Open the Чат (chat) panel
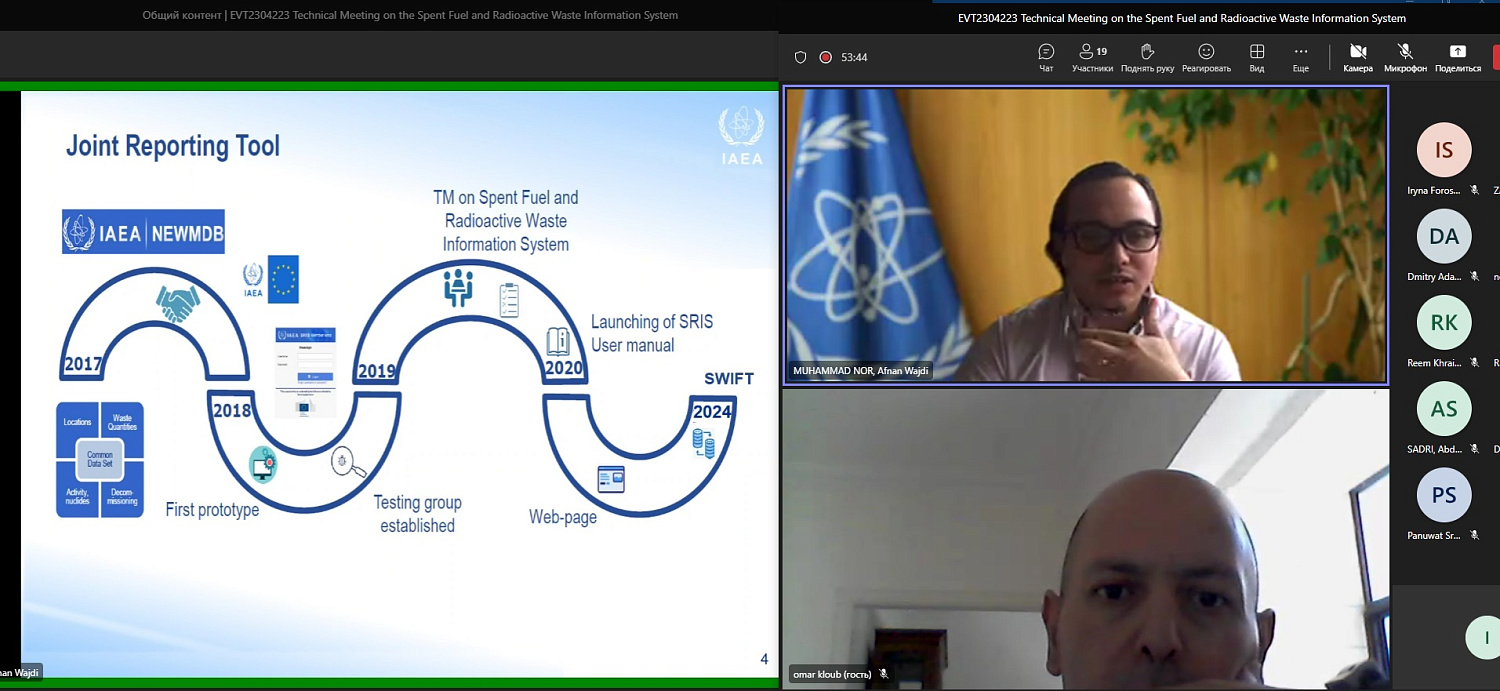Image resolution: width=1500 pixels, height=691 pixels. click(1046, 57)
